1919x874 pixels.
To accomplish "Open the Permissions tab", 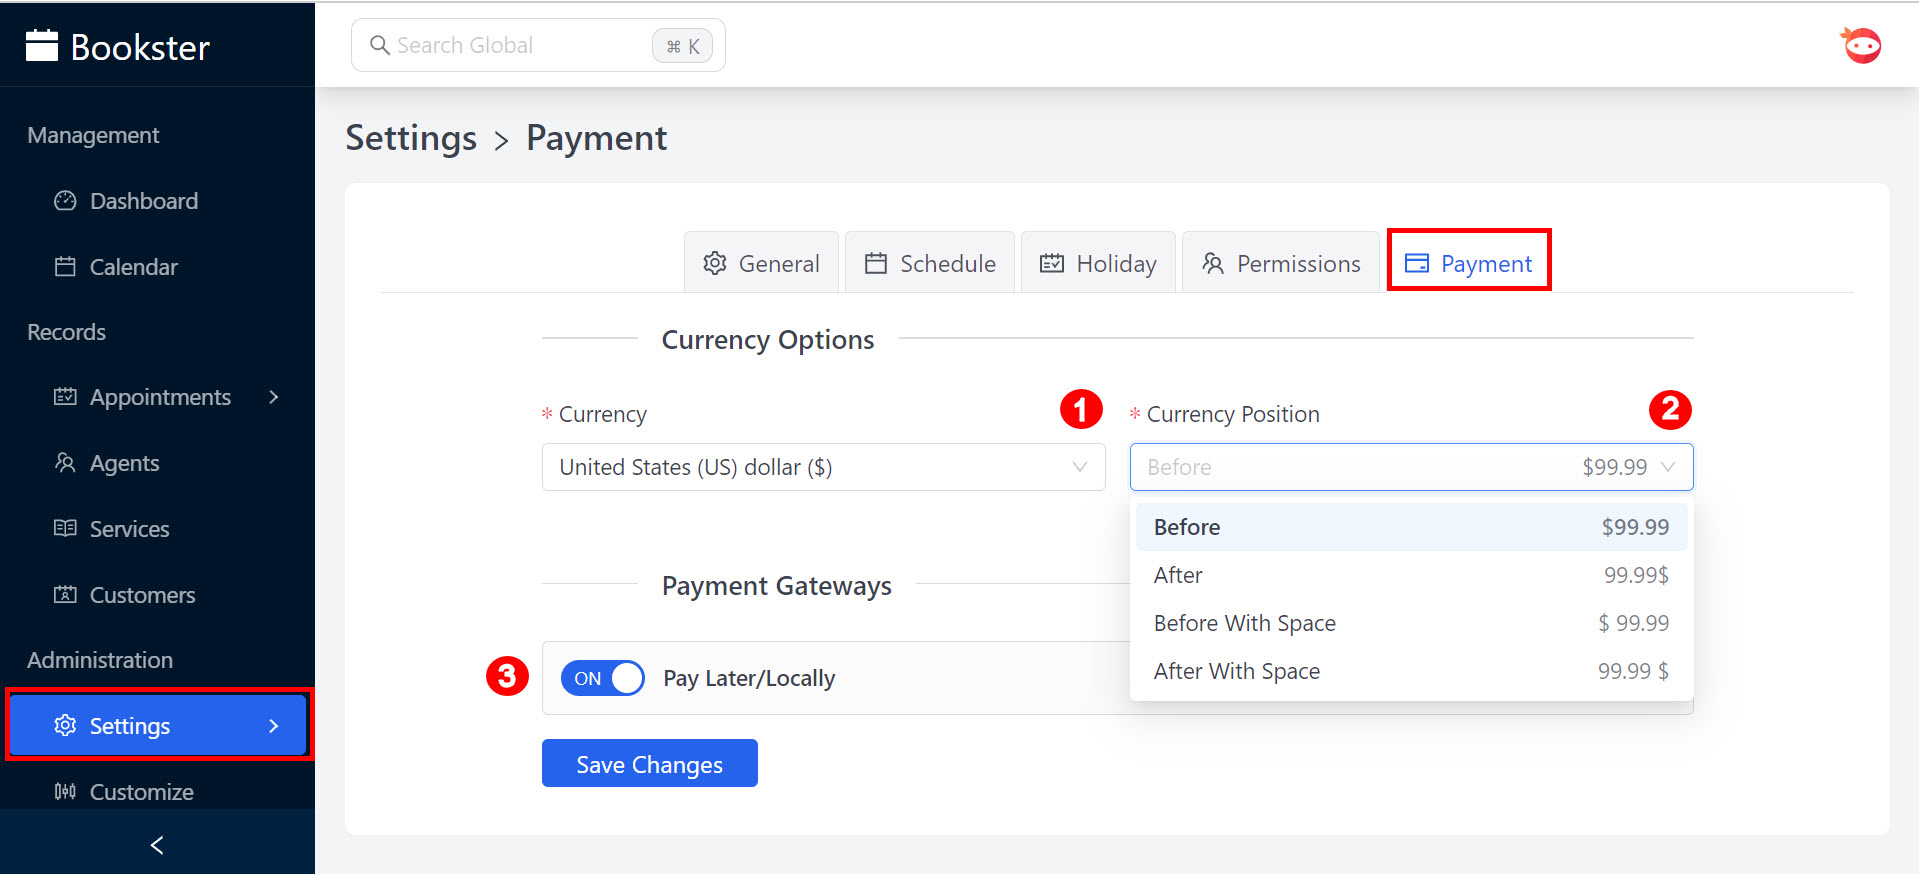I will click(1281, 263).
